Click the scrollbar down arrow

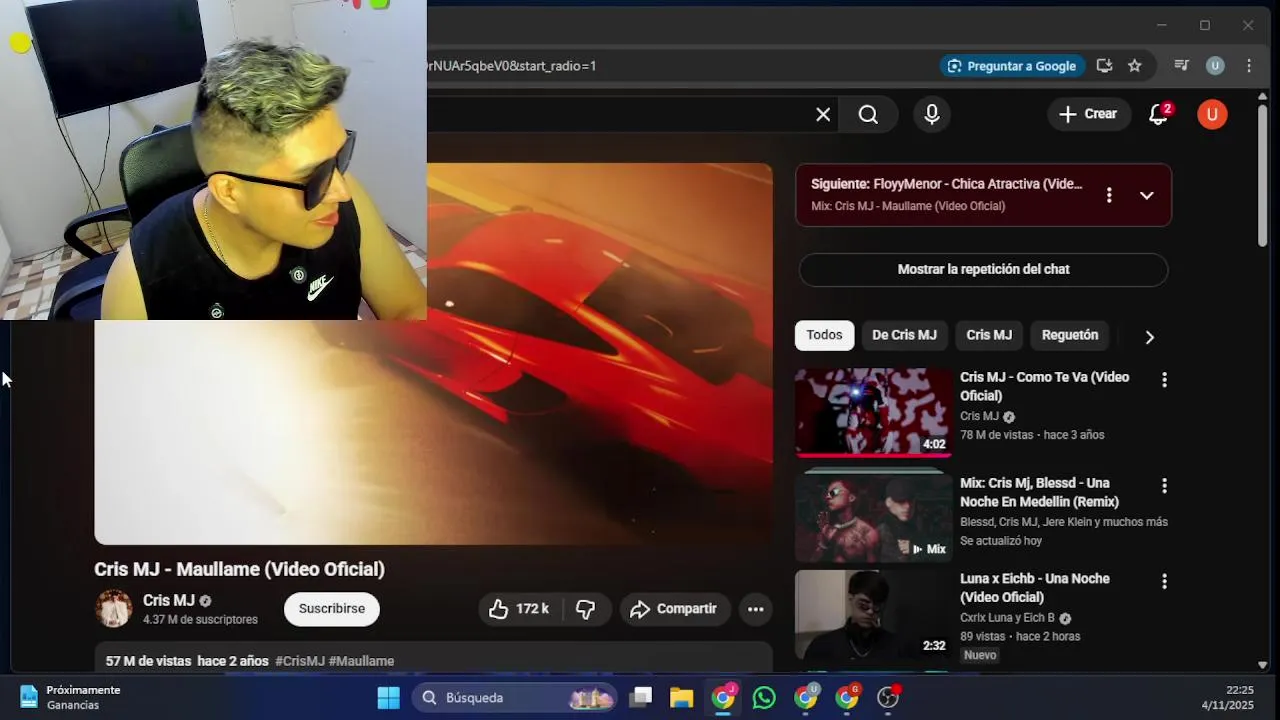pyautogui.click(x=1263, y=665)
